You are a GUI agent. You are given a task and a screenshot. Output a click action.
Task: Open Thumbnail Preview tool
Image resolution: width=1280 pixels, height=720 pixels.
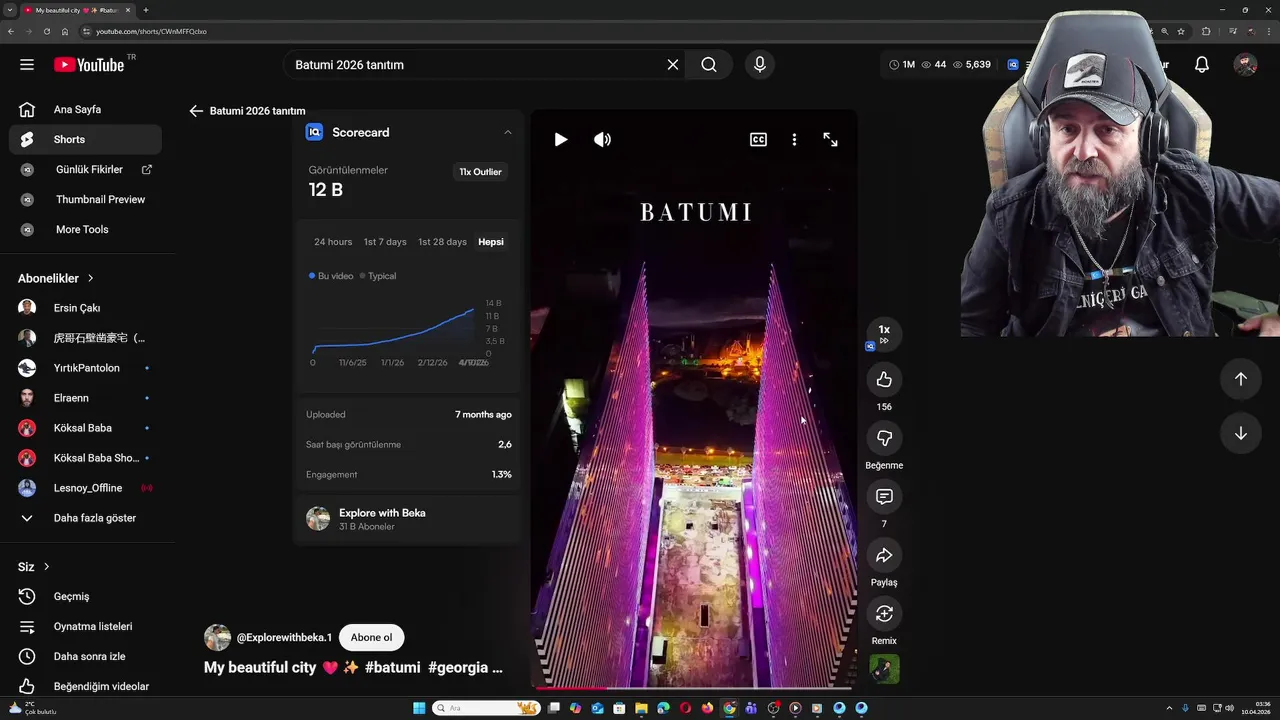(x=85, y=200)
